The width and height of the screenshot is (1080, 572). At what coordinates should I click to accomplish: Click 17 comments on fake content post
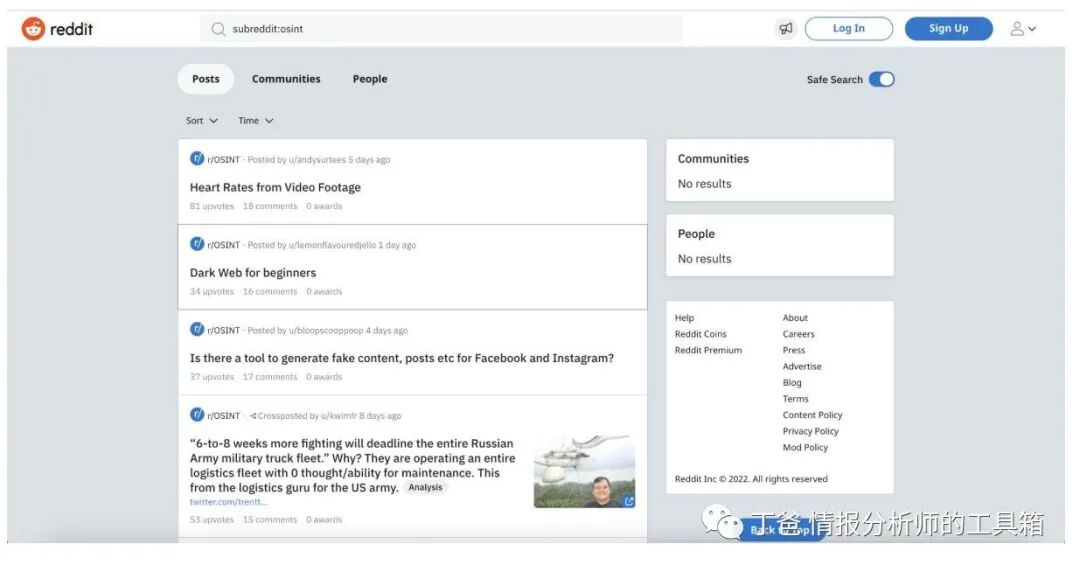tap(270, 377)
